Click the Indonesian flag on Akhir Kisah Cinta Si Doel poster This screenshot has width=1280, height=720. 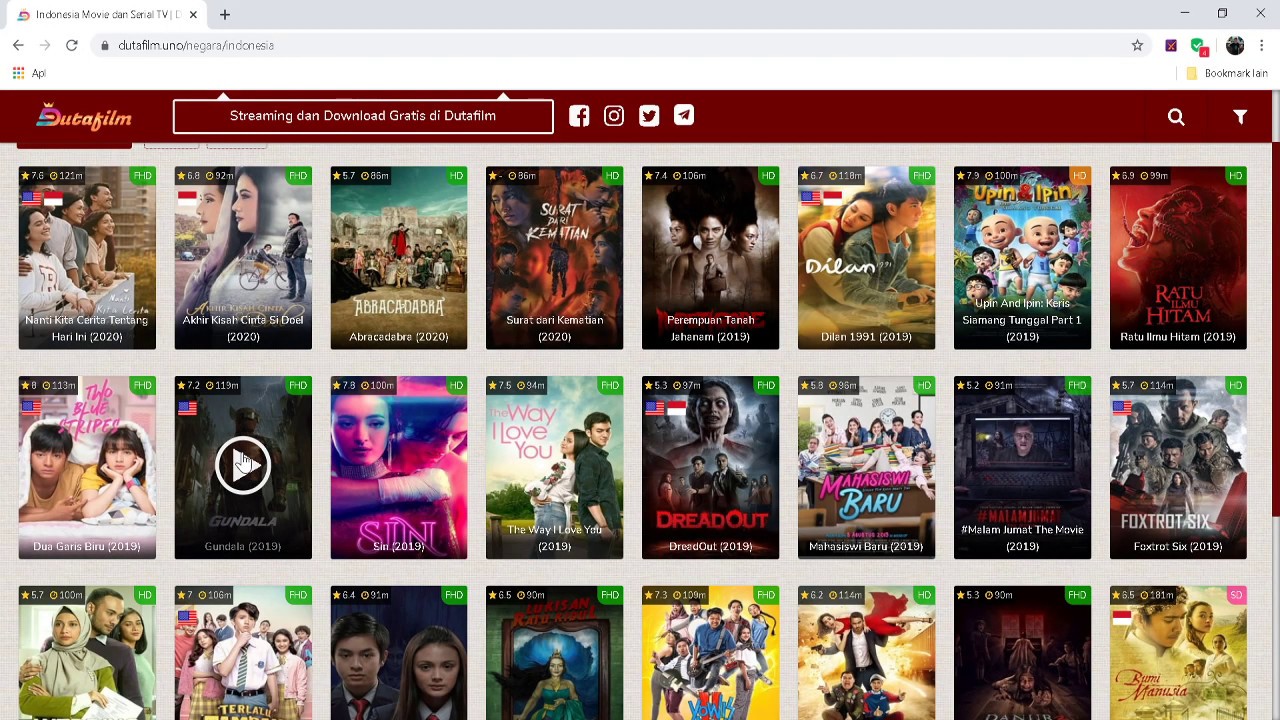point(187,198)
